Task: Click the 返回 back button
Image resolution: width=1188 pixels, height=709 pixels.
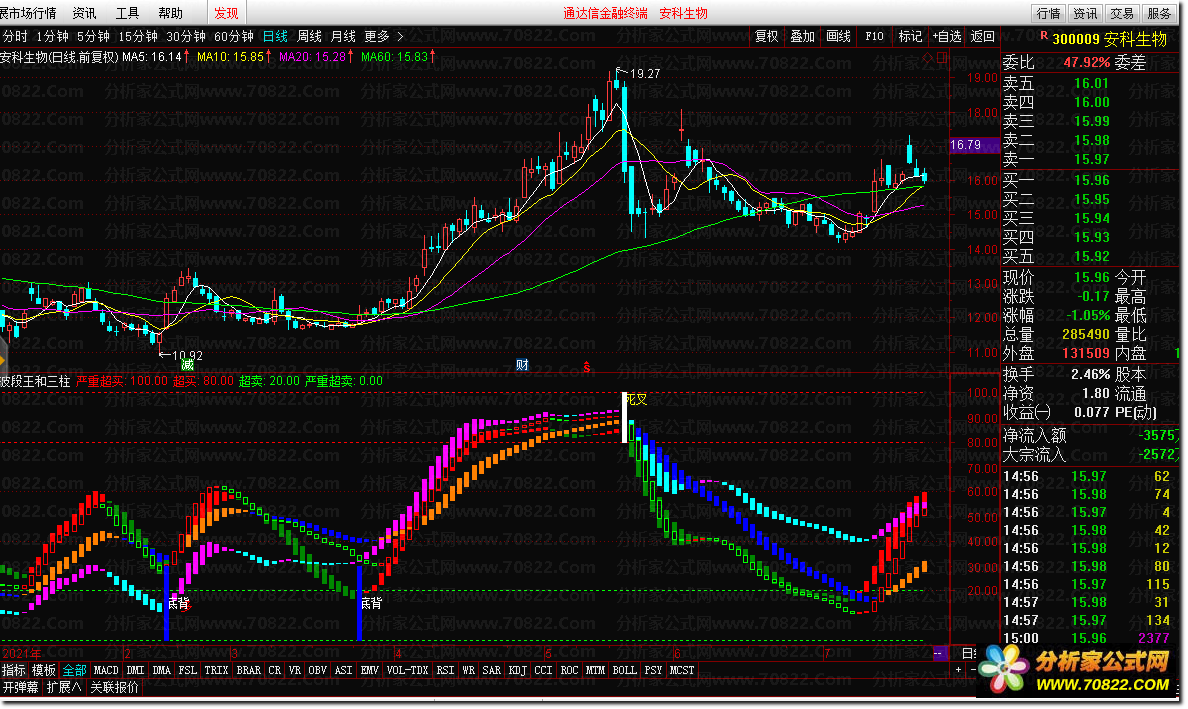Action: tap(982, 36)
